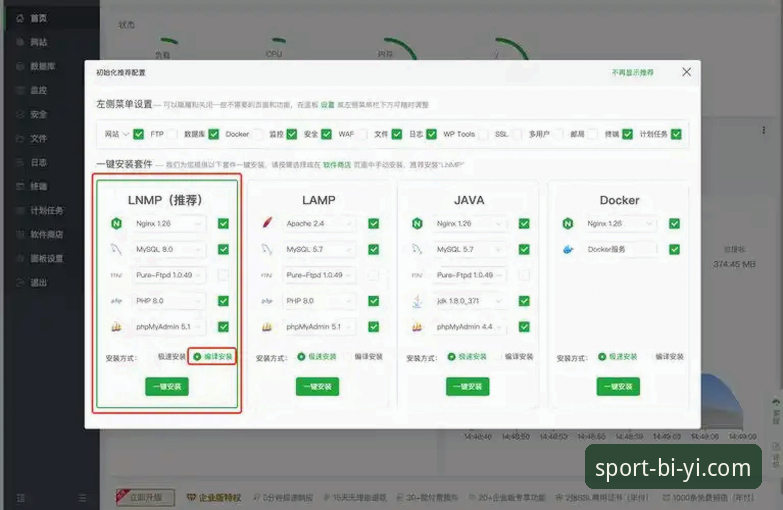783x510 pixels.
Task: Uncheck Apache 2.4 checkbox in LAMP card
Action: click(374, 223)
